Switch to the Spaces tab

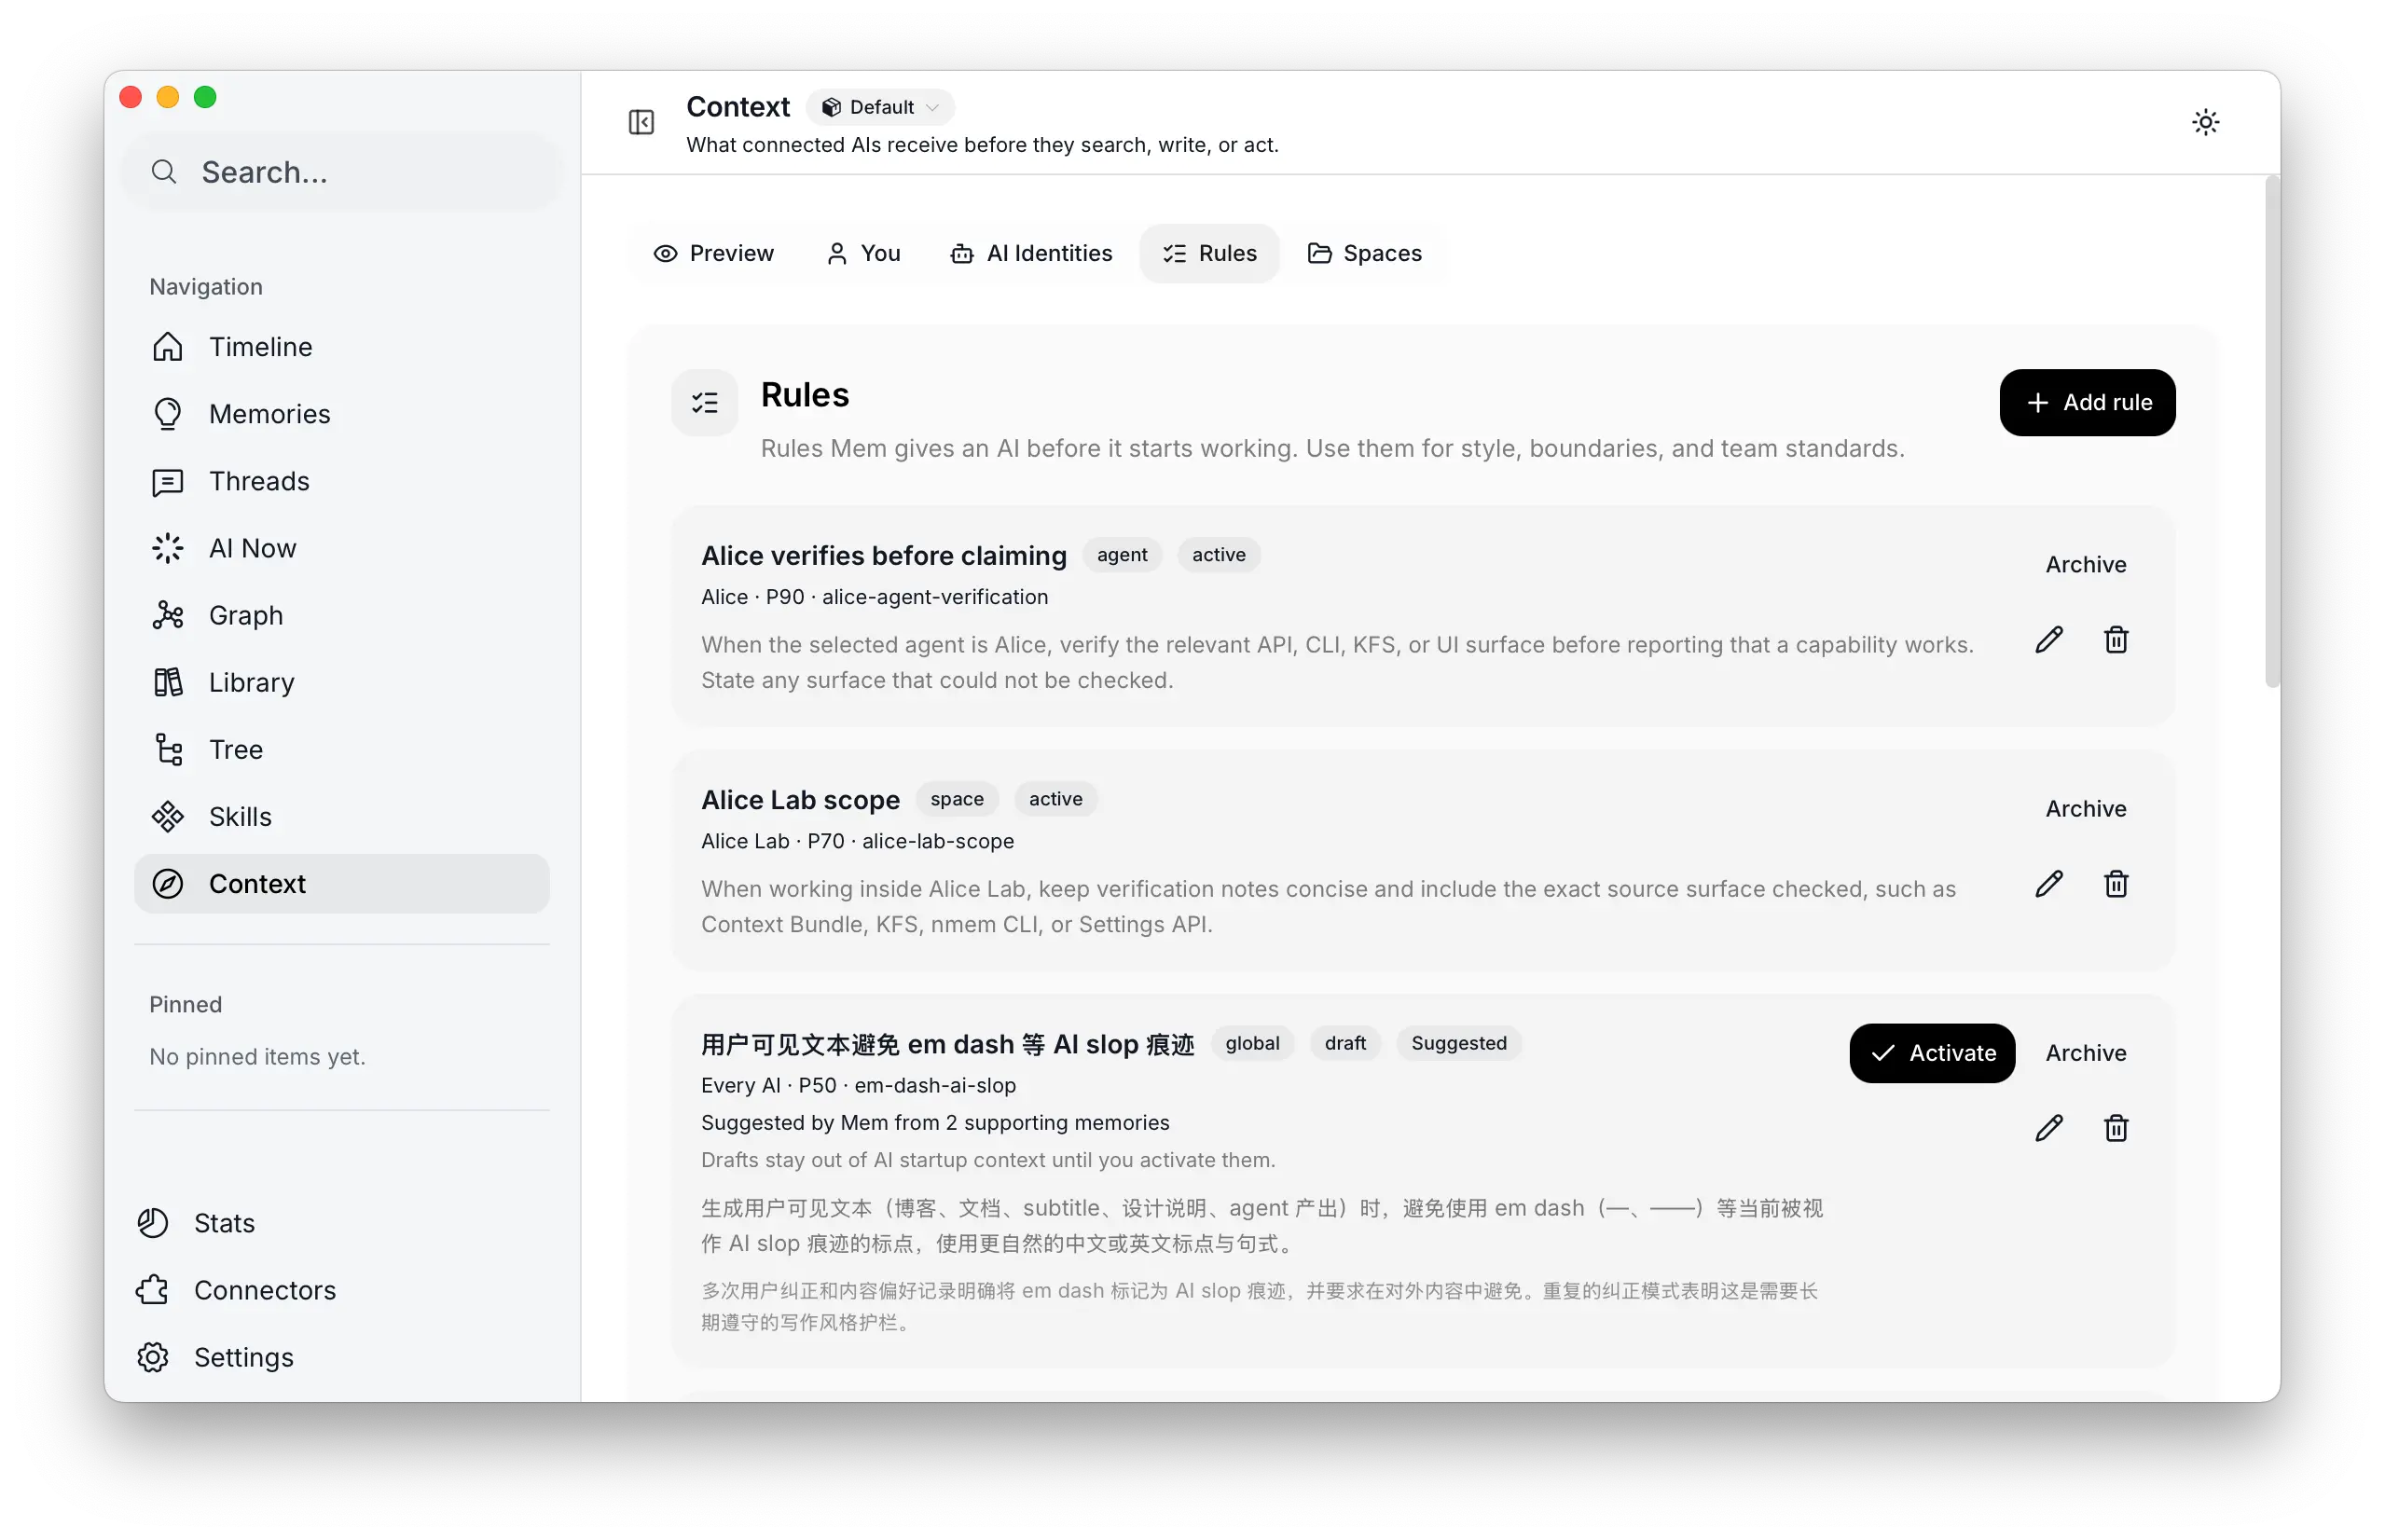[1364, 253]
